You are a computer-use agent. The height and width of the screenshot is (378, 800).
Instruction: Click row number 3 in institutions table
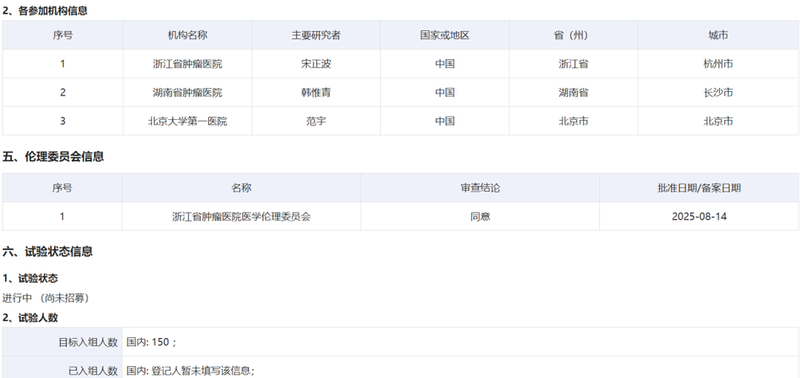click(x=62, y=121)
